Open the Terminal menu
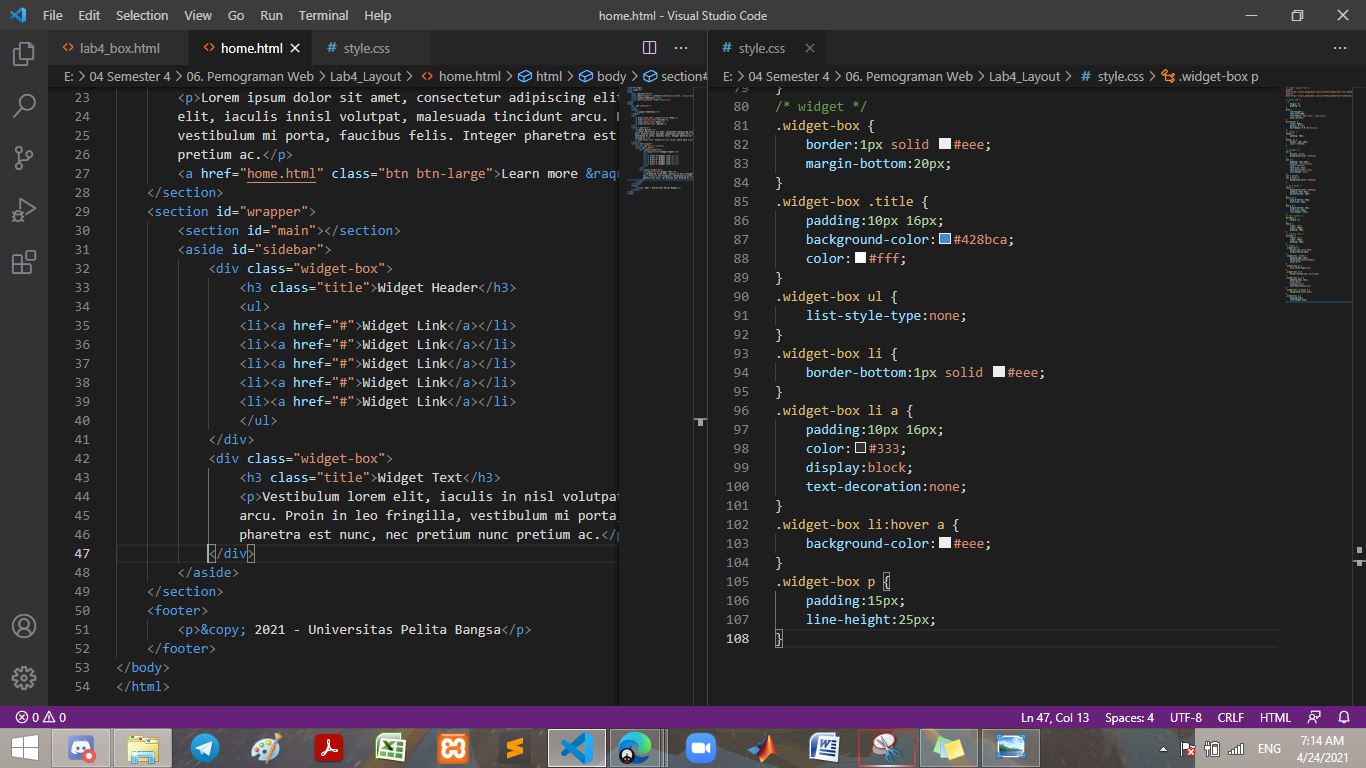The height and width of the screenshot is (768, 1366). click(324, 15)
